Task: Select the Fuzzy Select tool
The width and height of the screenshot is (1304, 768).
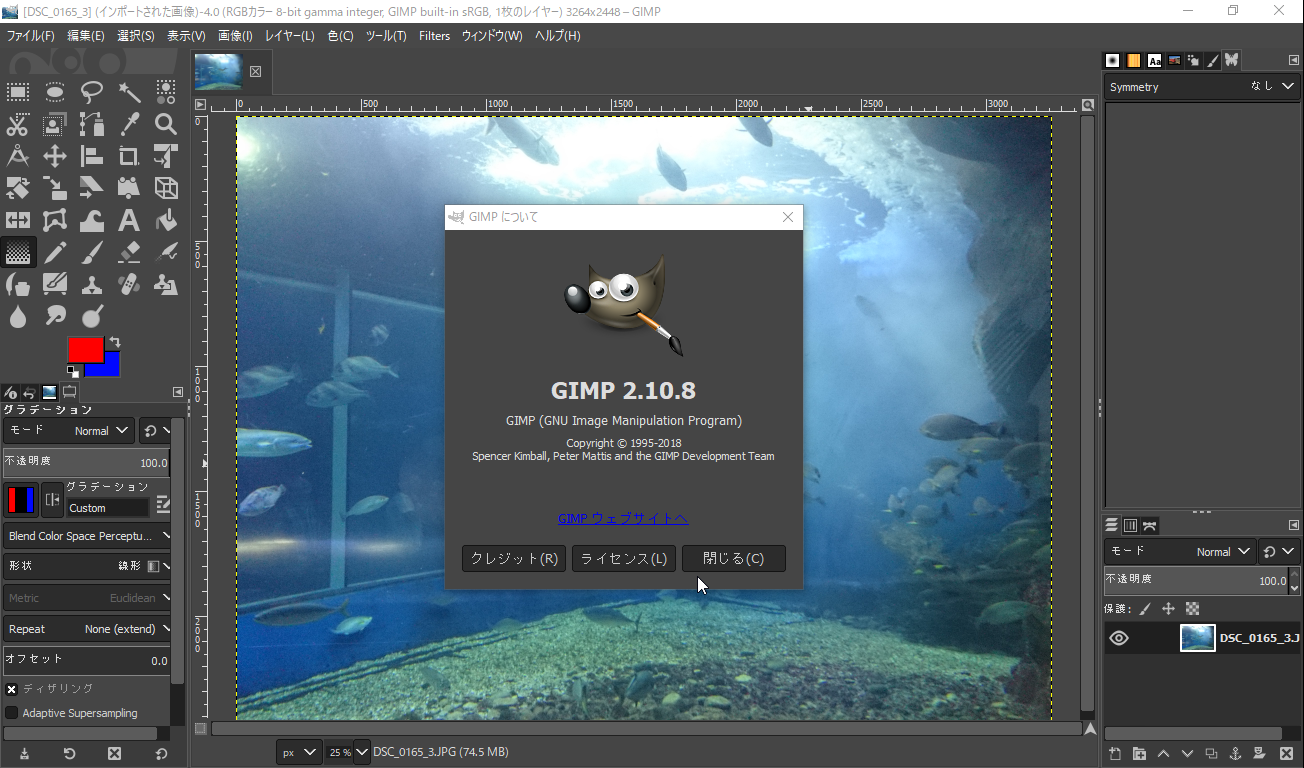Action: (x=129, y=92)
